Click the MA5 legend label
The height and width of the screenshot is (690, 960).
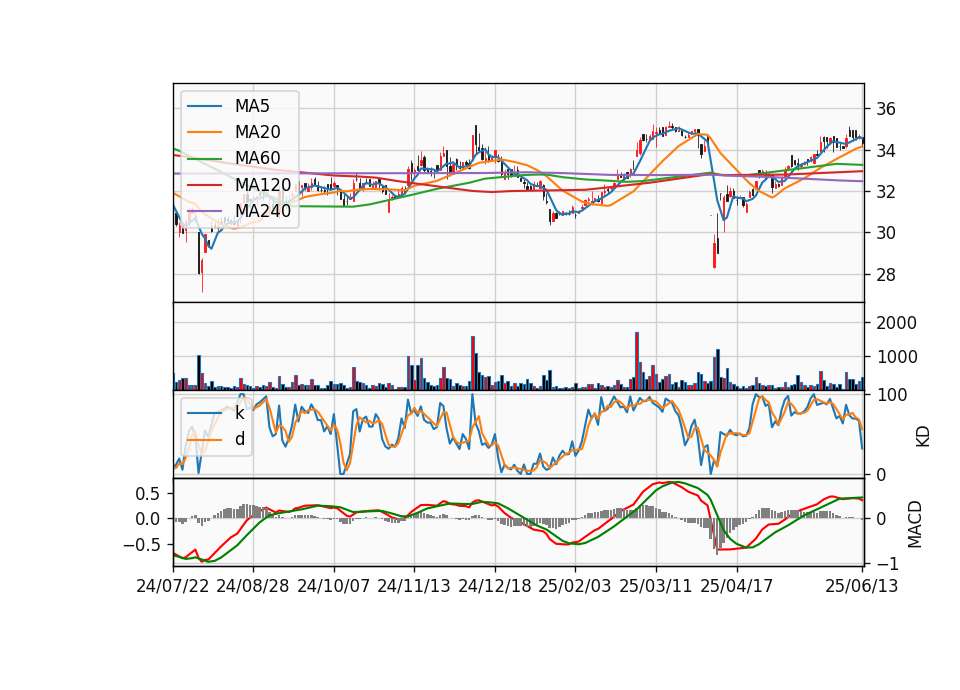[252, 106]
